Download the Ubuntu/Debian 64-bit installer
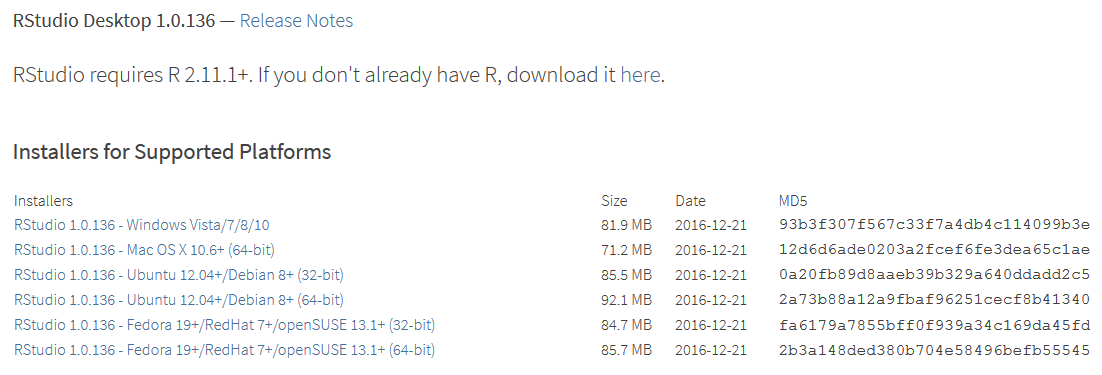The image size is (1102, 375). pyautogui.click(x=179, y=301)
